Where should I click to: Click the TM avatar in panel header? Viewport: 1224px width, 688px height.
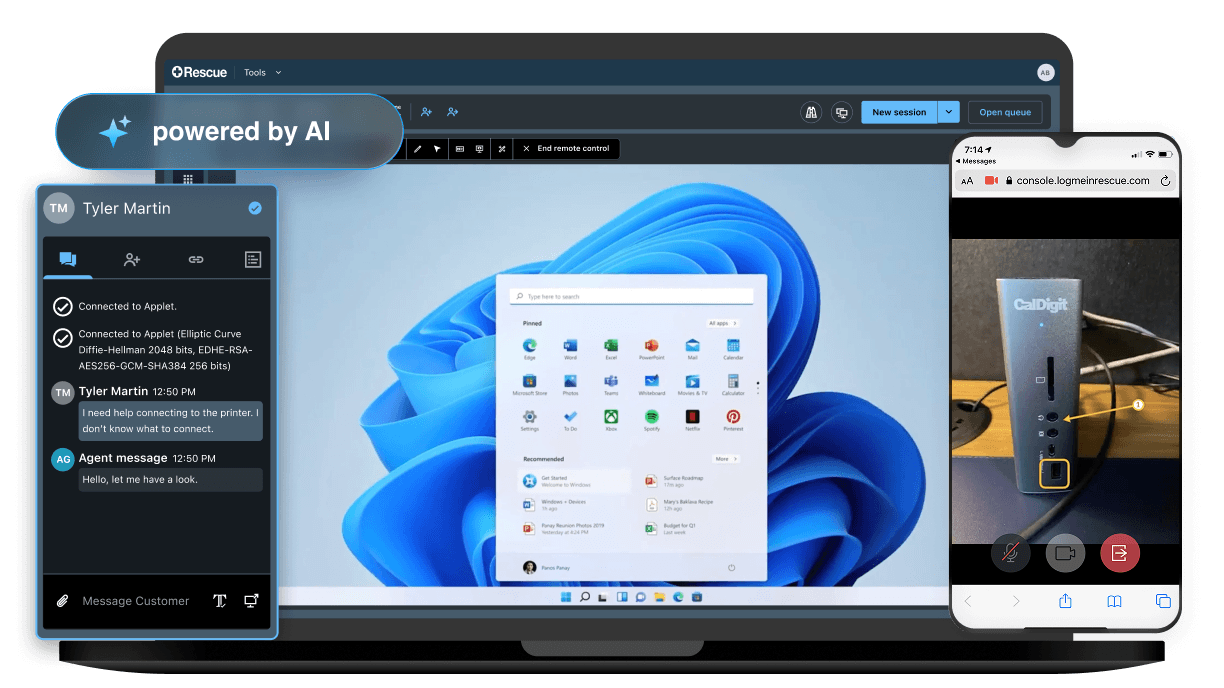(x=59, y=208)
